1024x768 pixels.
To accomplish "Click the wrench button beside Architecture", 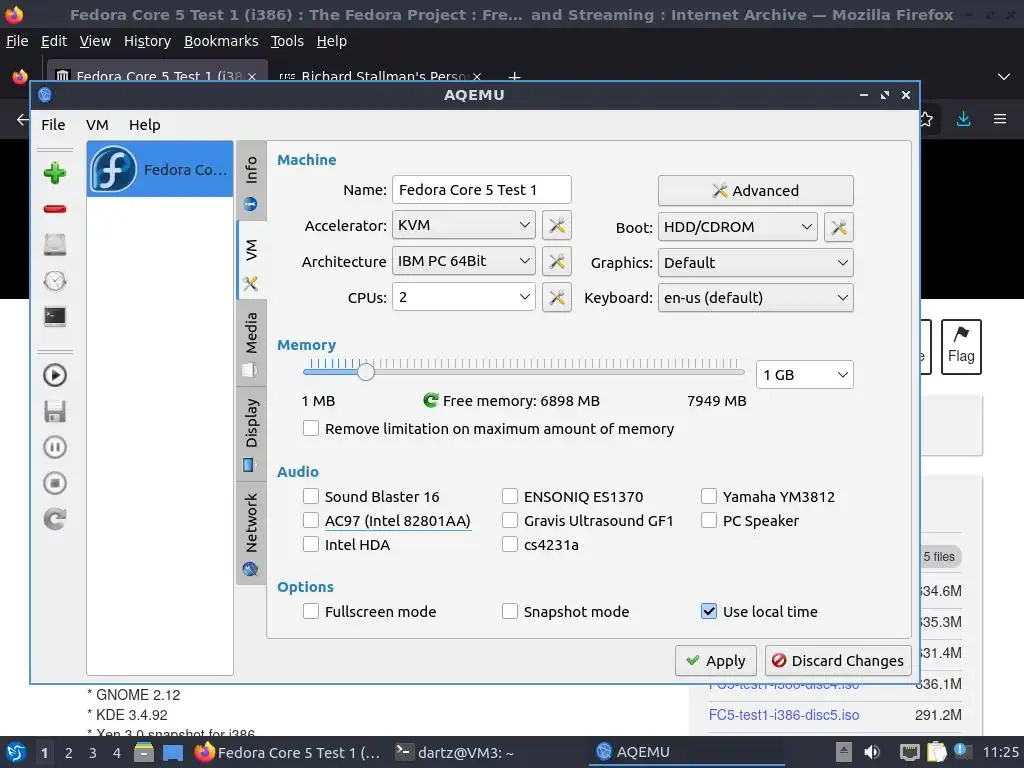I will (x=556, y=261).
